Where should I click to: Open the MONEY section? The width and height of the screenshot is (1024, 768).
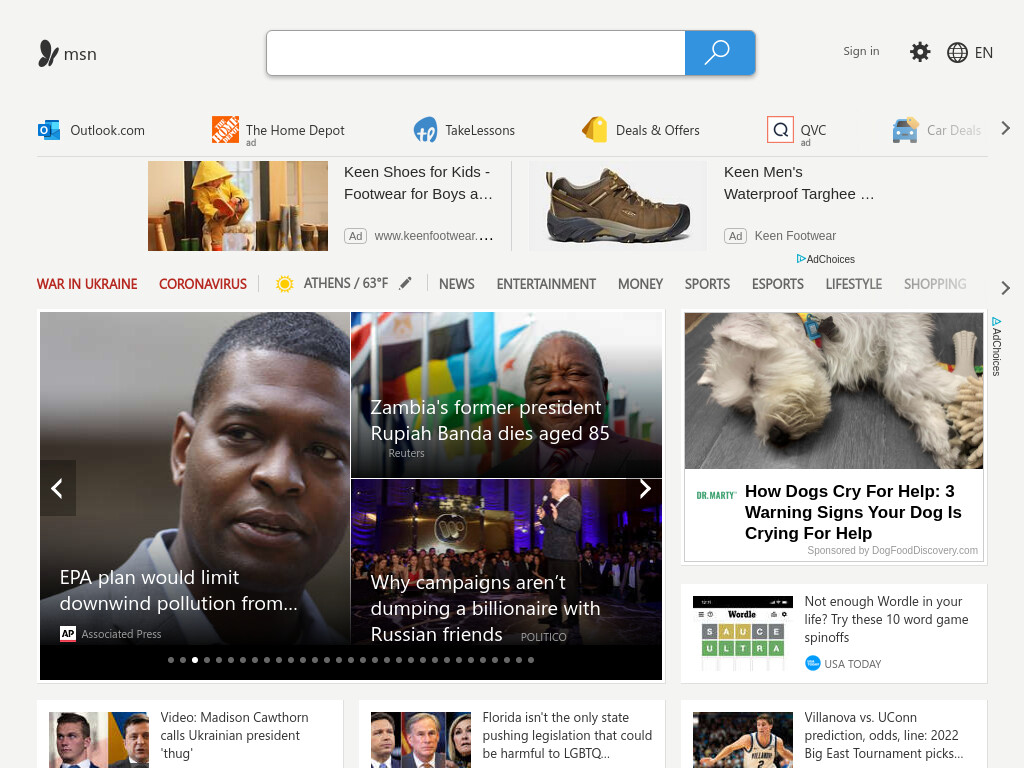point(640,284)
